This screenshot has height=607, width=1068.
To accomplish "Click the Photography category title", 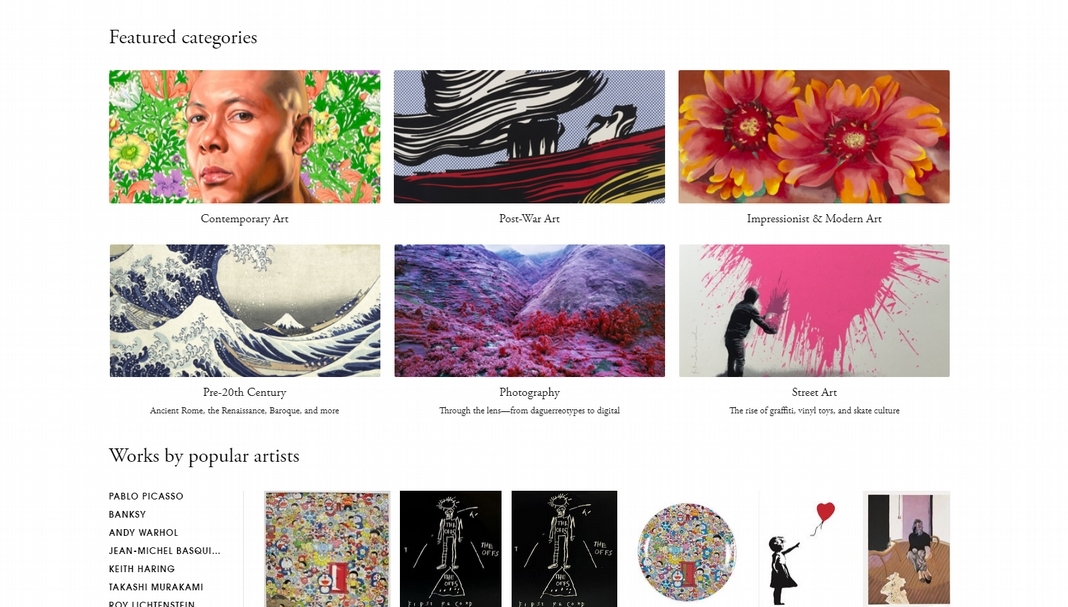I will point(529,392).
